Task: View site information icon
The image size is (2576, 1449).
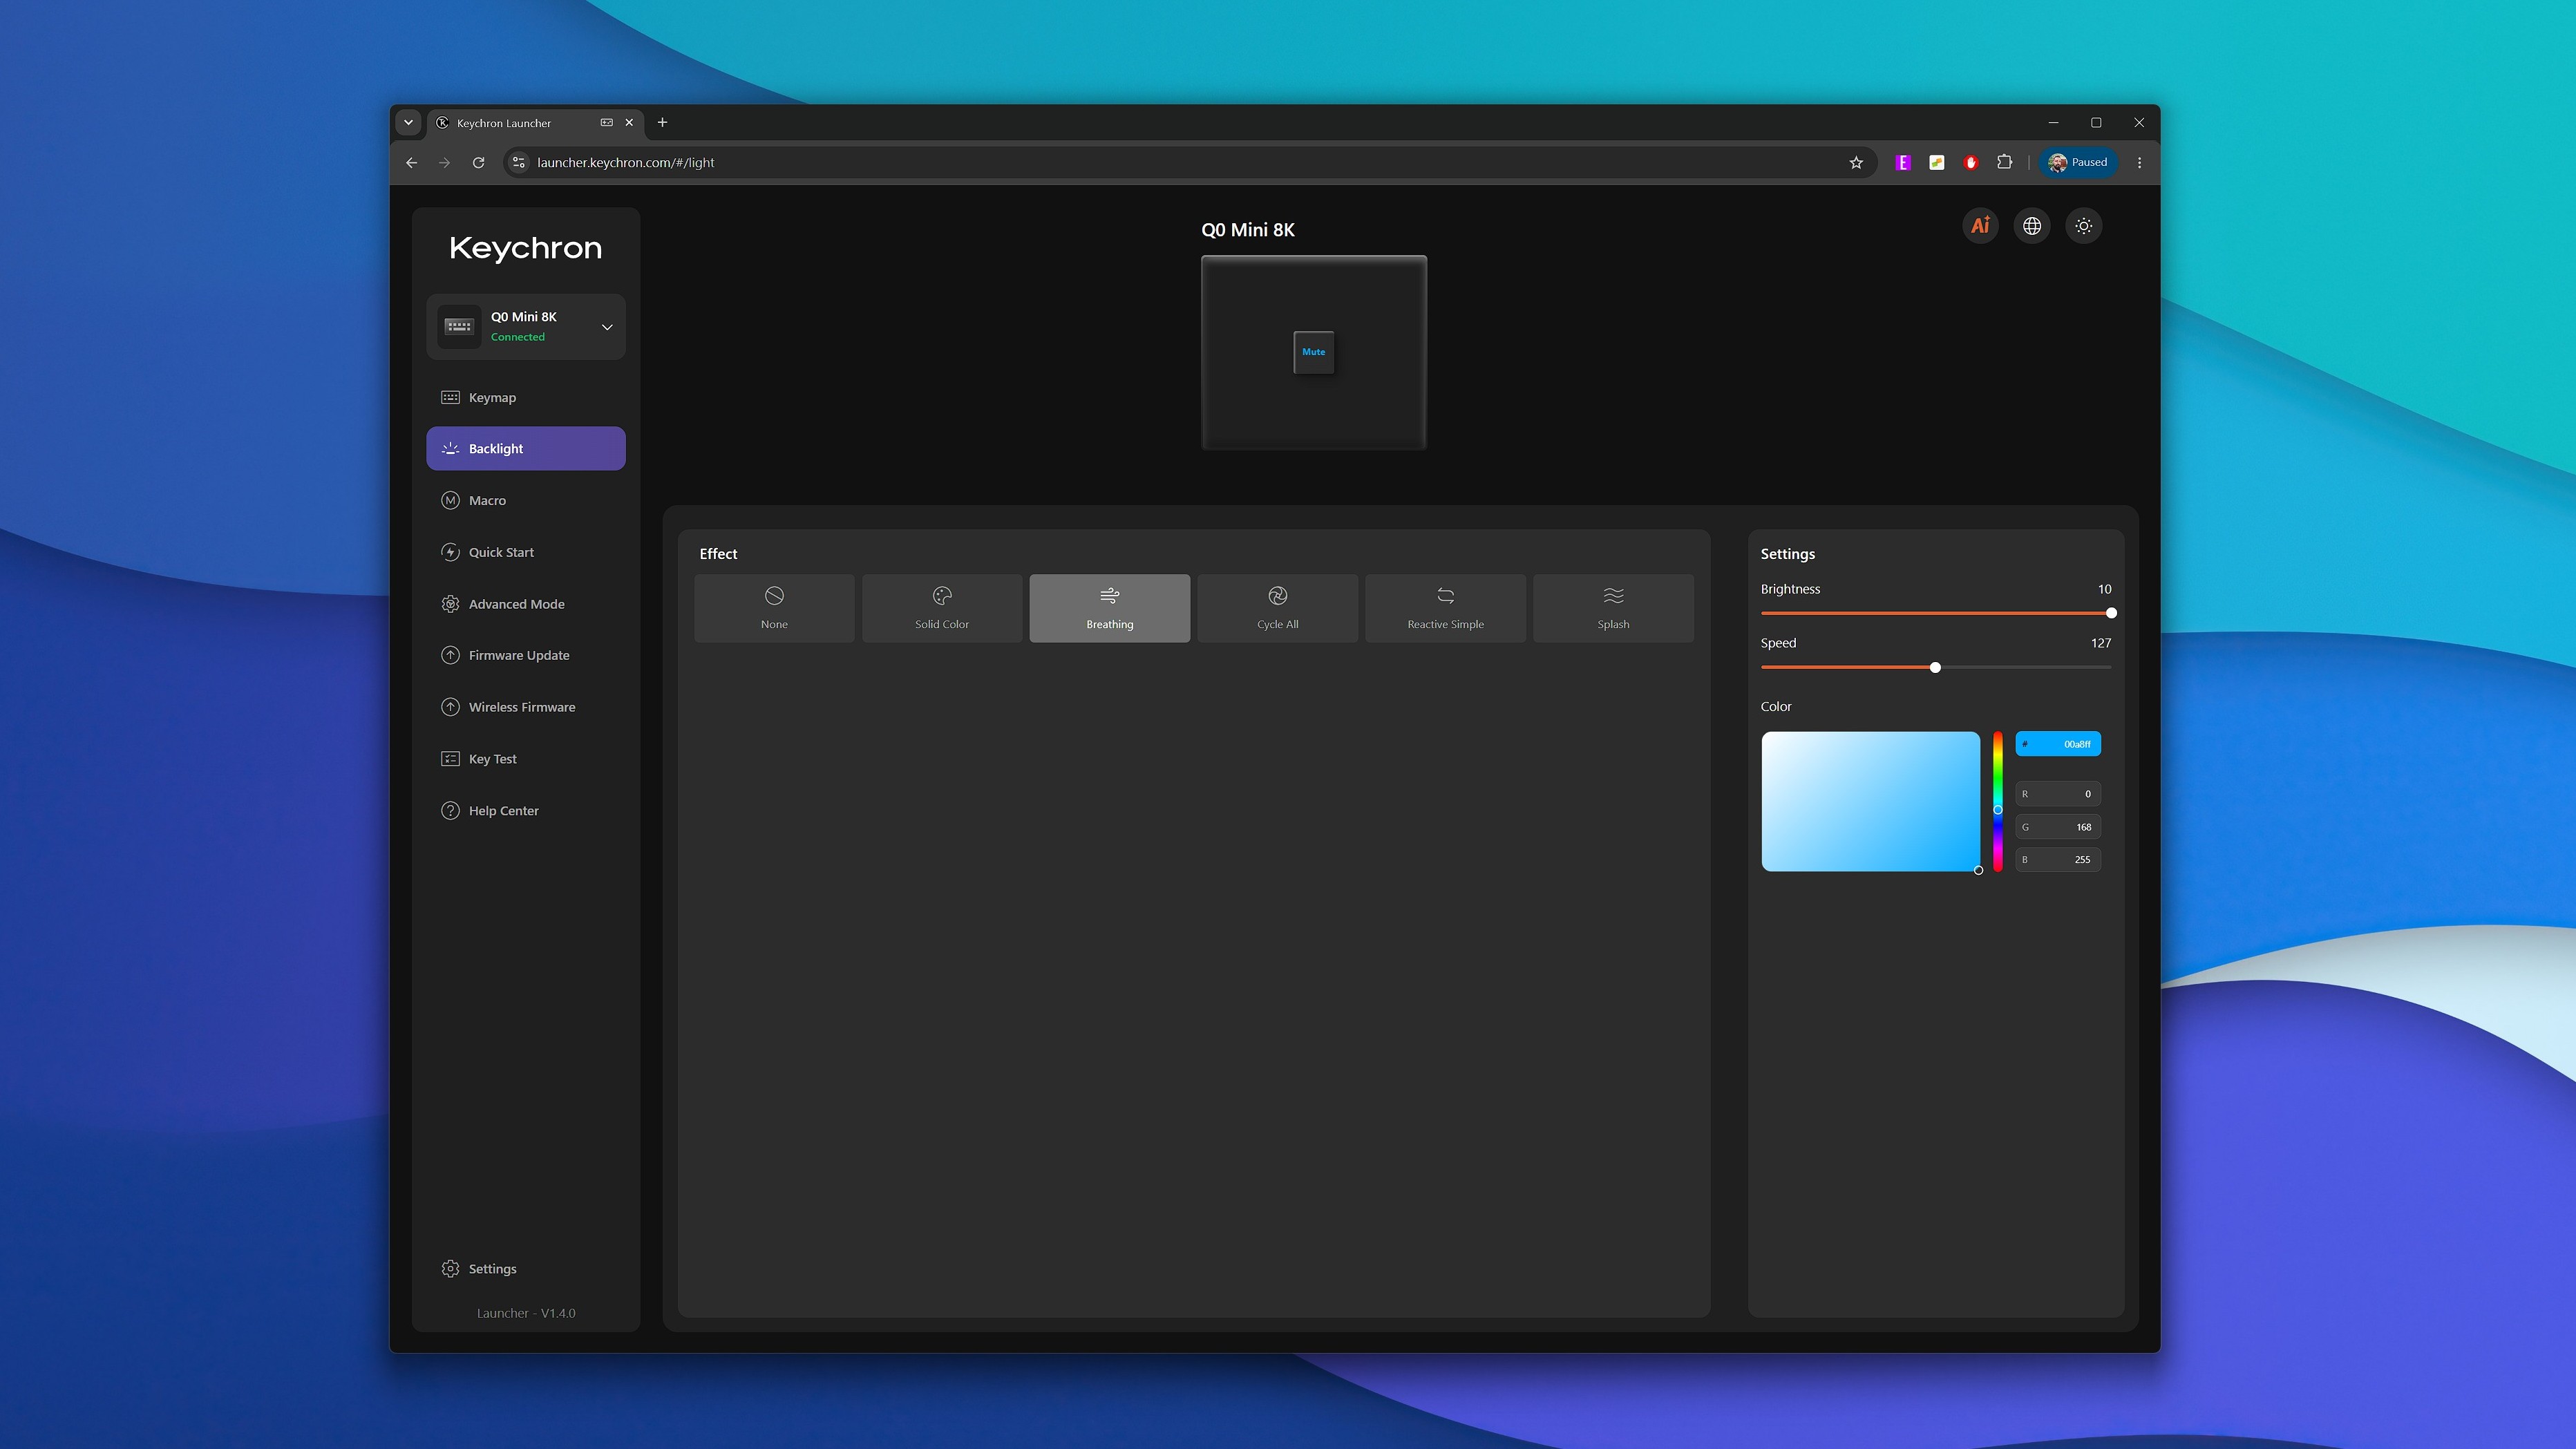Action: [x=518, y=162]
